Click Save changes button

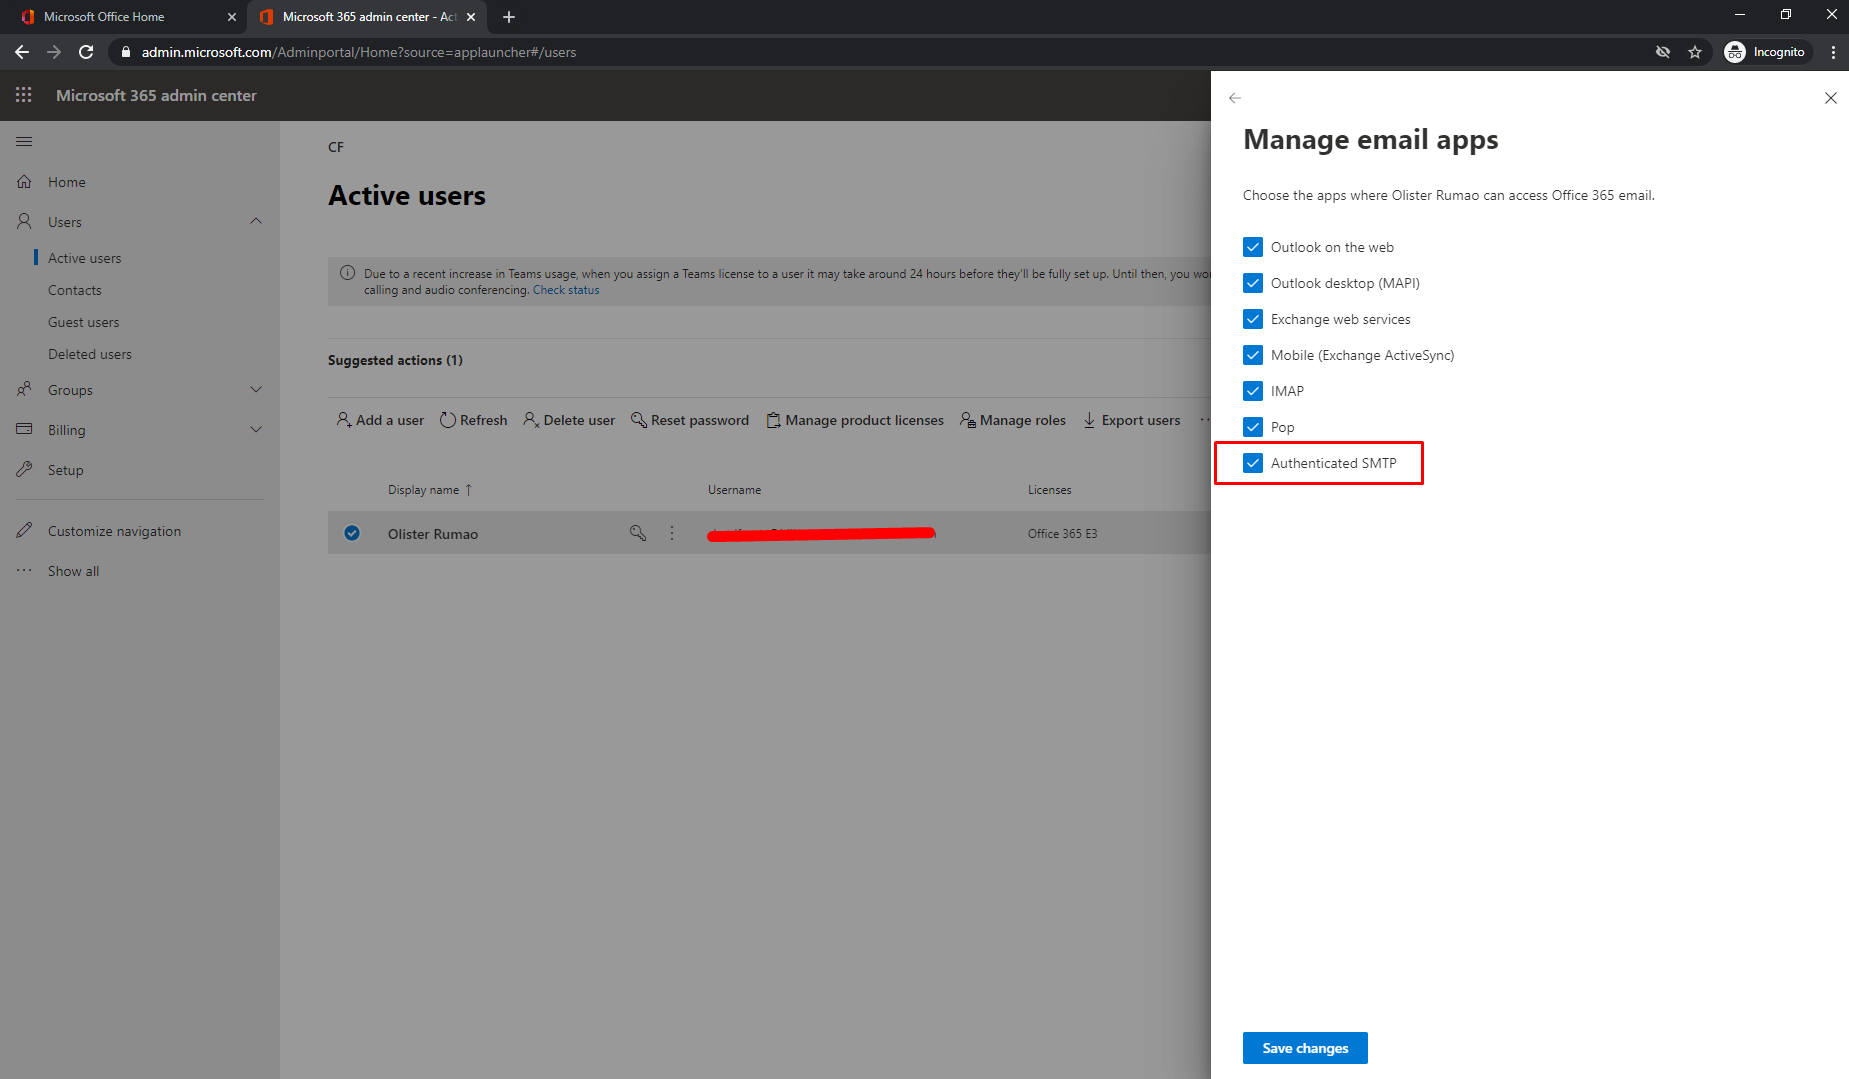point(1305,1048)
